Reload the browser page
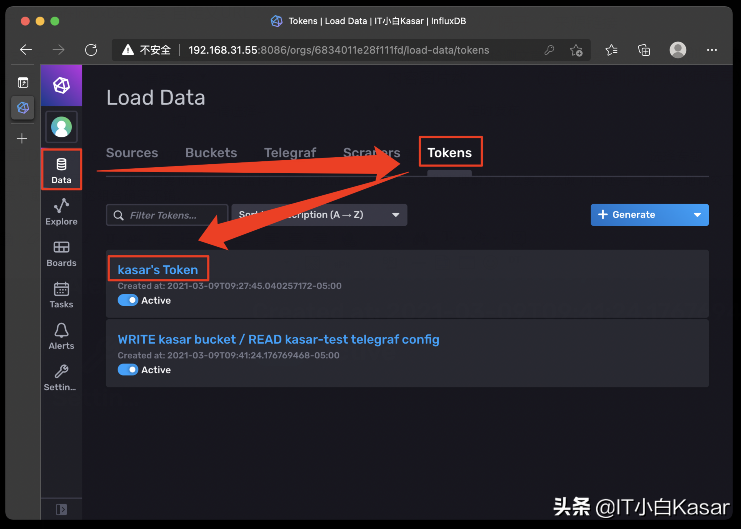 [x=91, y=50]
